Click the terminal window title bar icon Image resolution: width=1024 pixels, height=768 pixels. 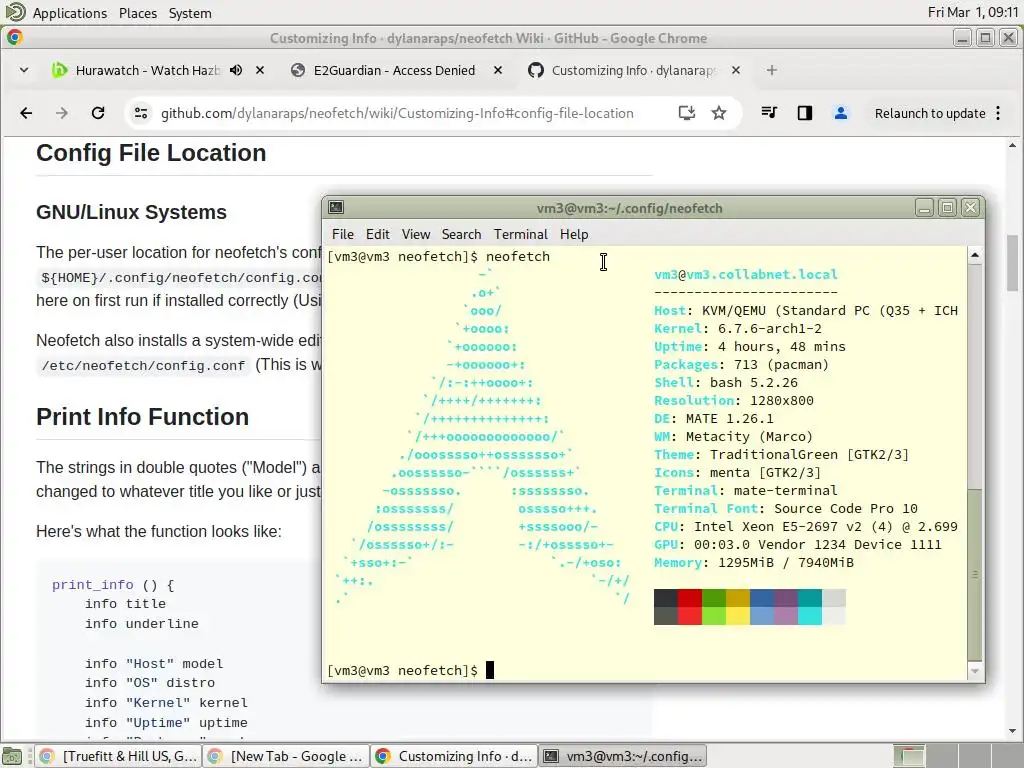click(x=336, y=208)
